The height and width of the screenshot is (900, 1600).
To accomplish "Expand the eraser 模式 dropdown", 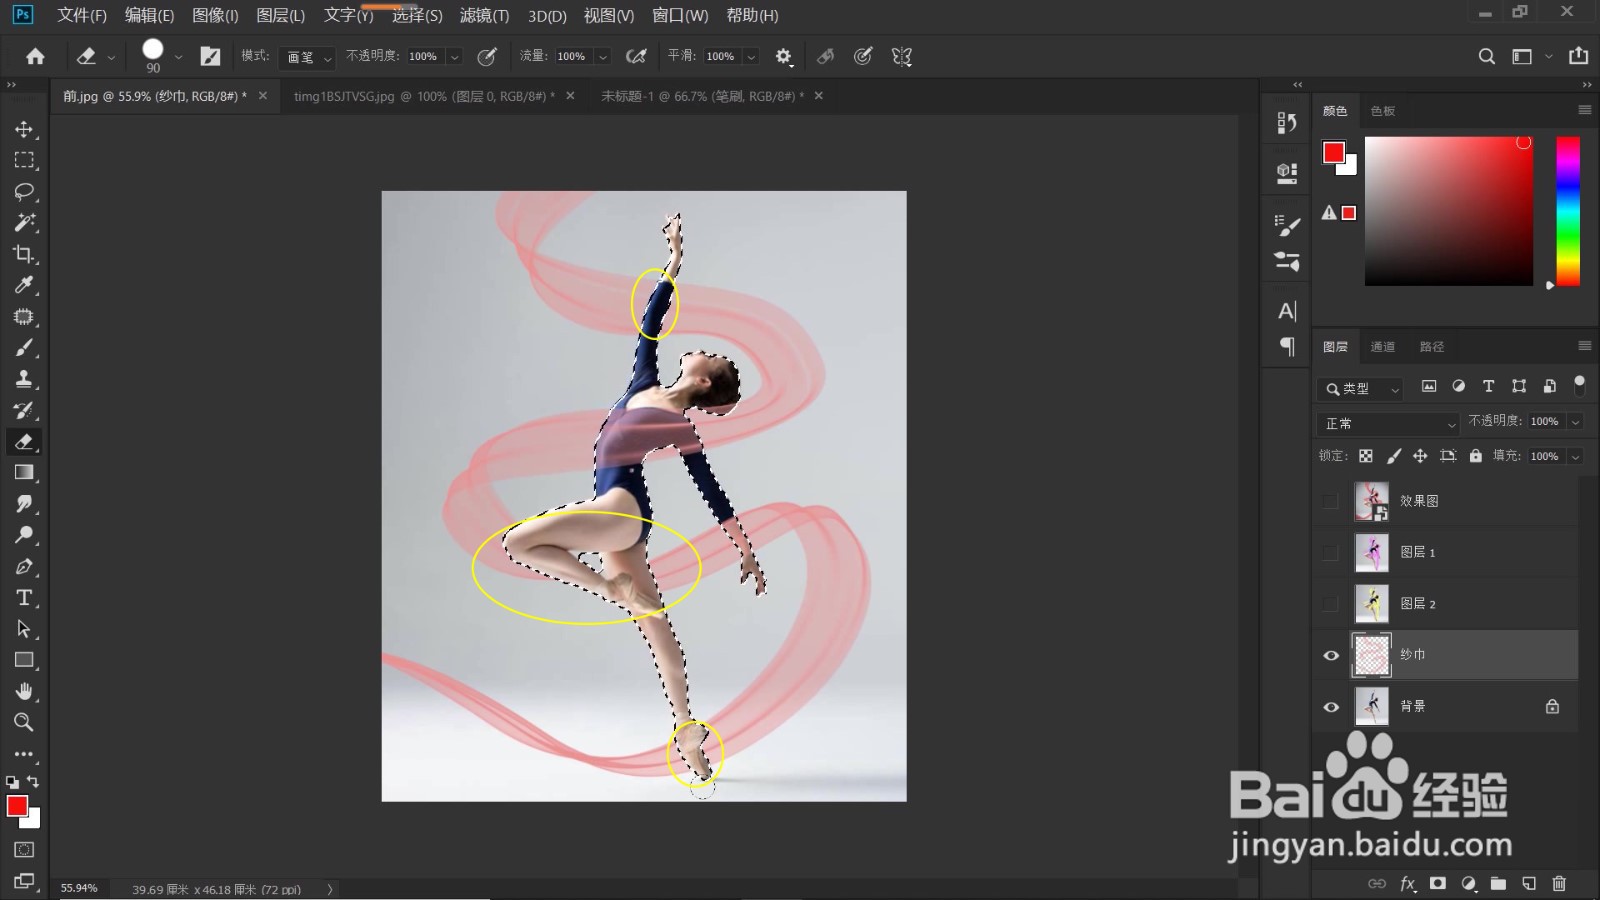I will click(x=306, y=57).
